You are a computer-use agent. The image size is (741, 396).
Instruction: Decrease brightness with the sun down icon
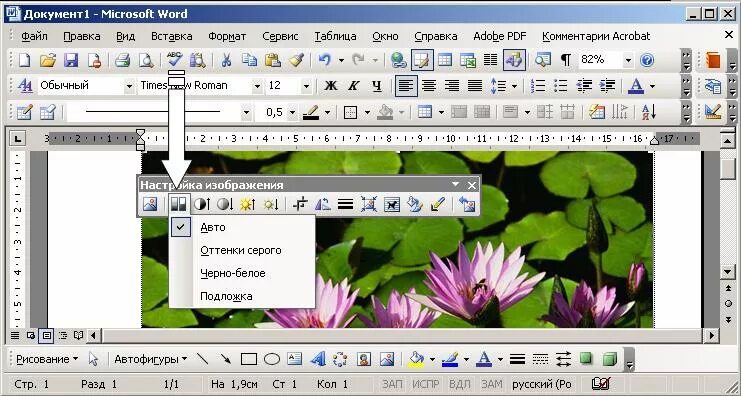[x=271, y=205]
